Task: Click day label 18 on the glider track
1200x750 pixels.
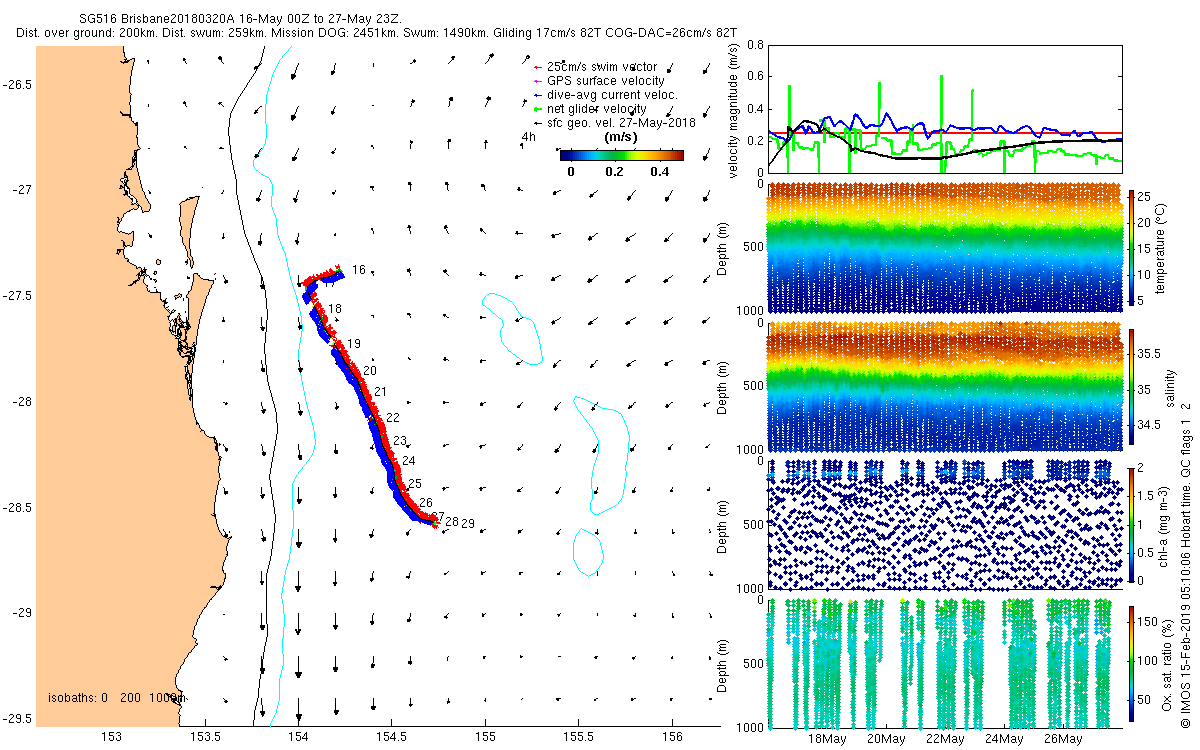Action: (x=335, y=308)
